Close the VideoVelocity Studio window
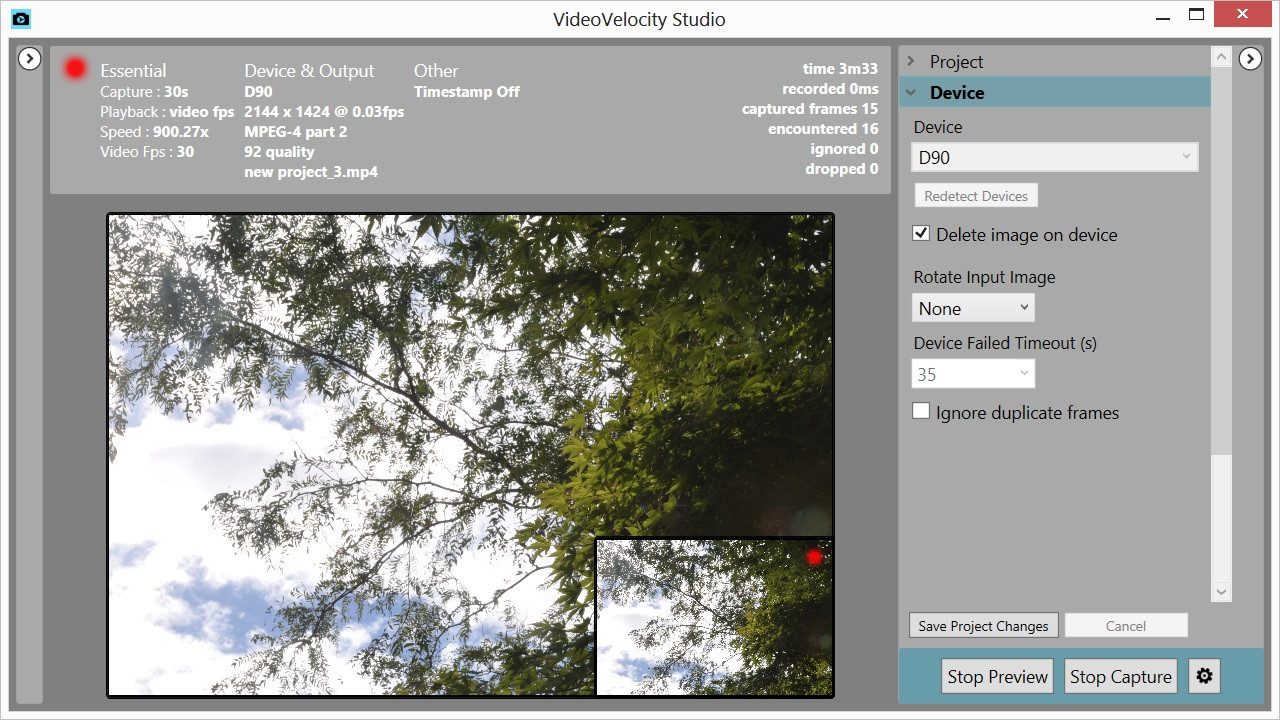1280x720 pixels. tap(1242, 15)
